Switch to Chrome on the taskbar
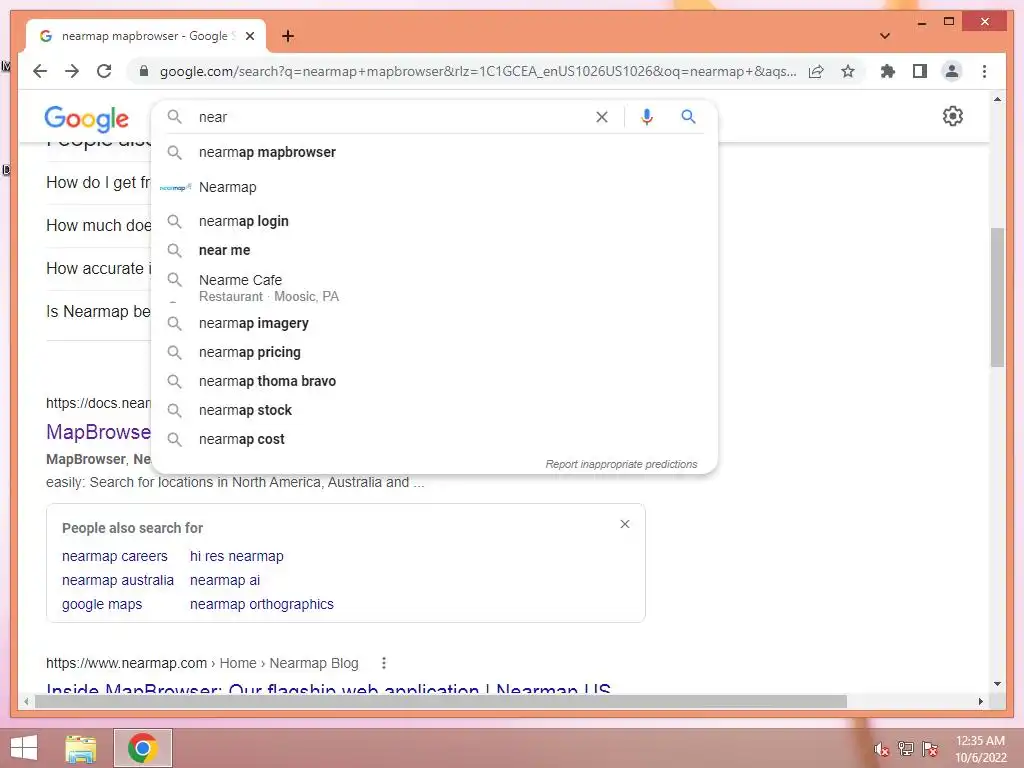 143,748
